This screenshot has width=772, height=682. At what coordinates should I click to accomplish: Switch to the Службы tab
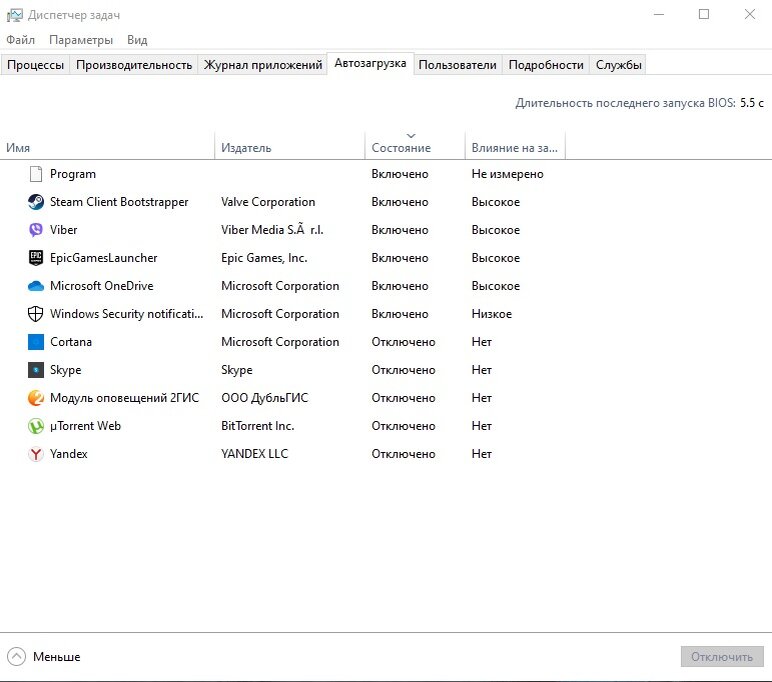[618, 65]
